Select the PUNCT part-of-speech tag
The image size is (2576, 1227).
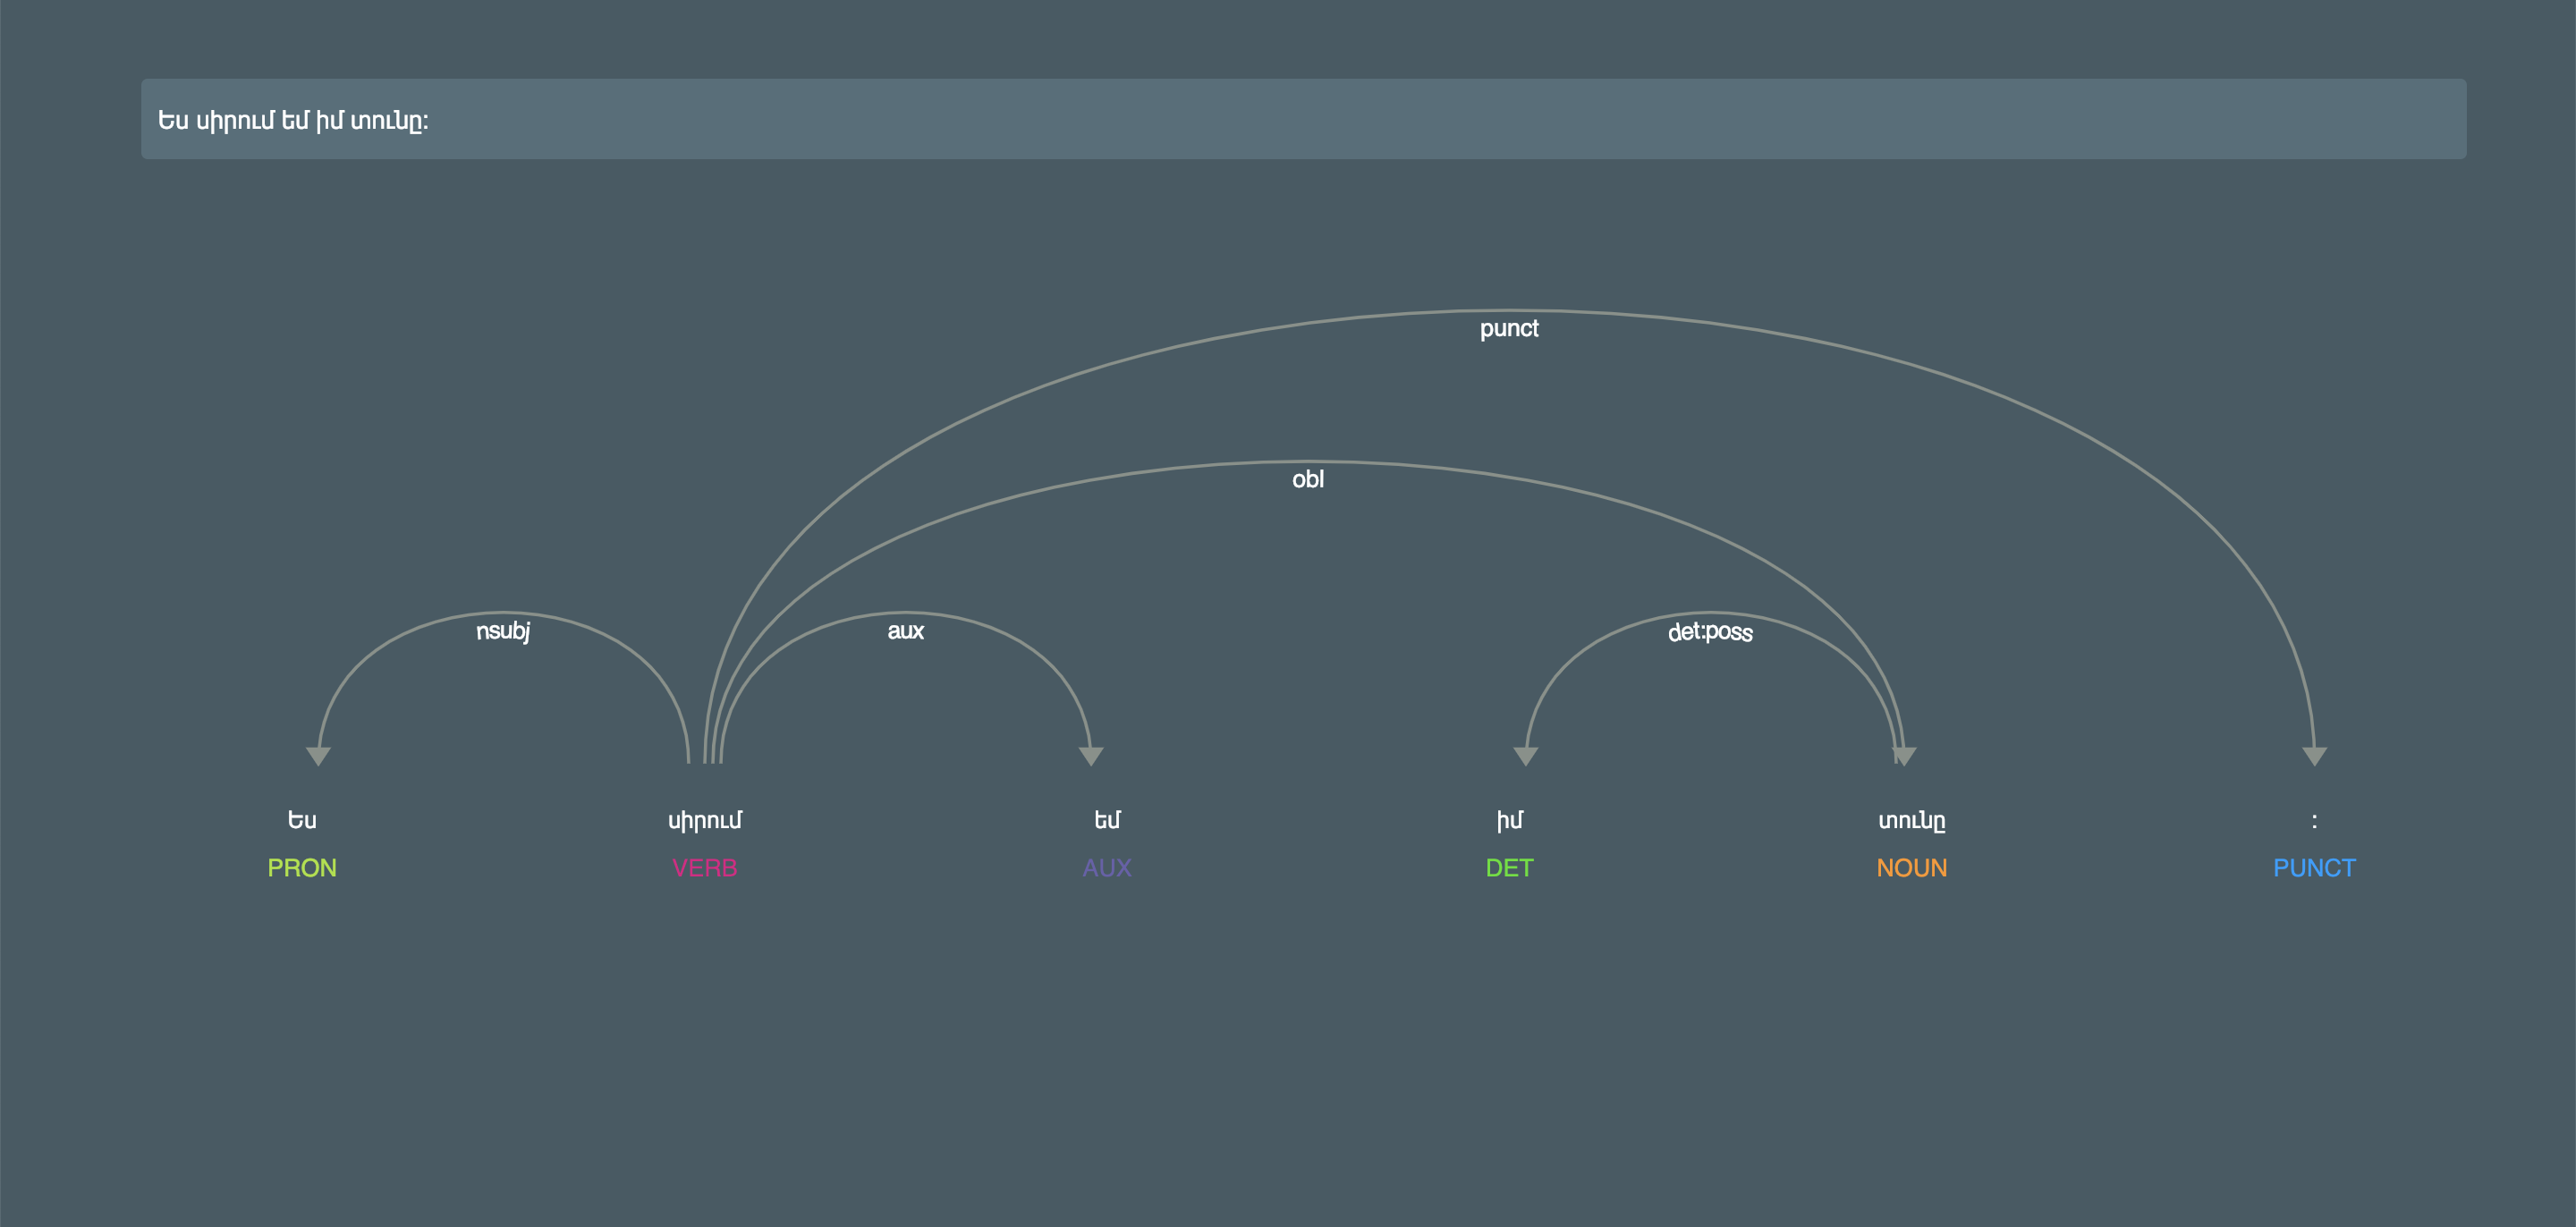pos(2313,867)
